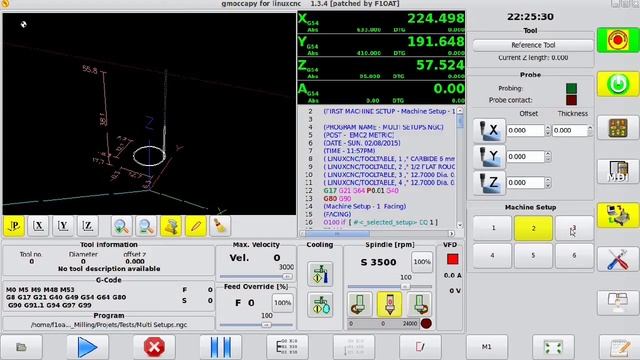Toggle single step execution button
Image resolution: width=640 pixels, height=360 pixels.
[x=287, y=347]
